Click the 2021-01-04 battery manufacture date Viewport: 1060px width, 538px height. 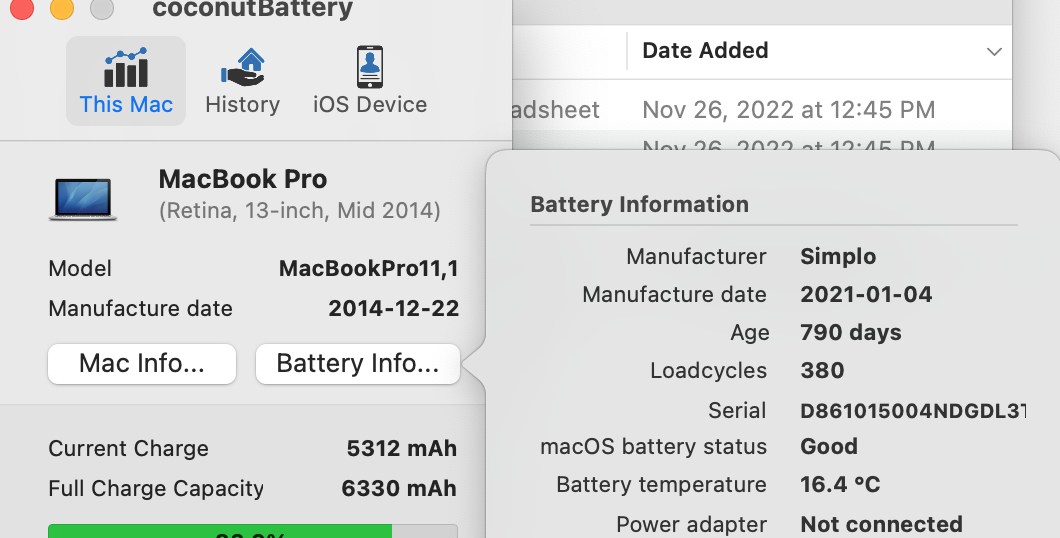coord(866,295)
